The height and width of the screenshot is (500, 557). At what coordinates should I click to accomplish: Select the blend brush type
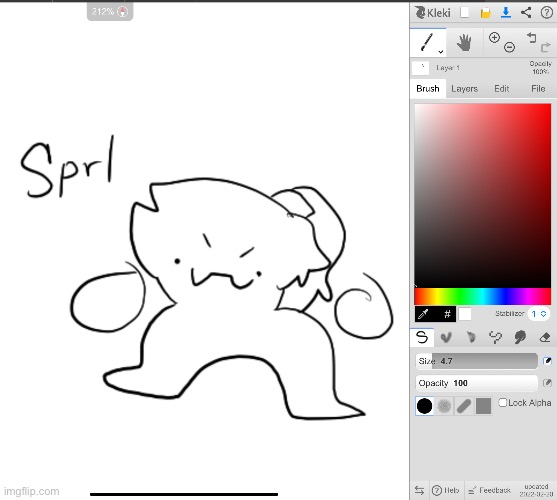445,337
